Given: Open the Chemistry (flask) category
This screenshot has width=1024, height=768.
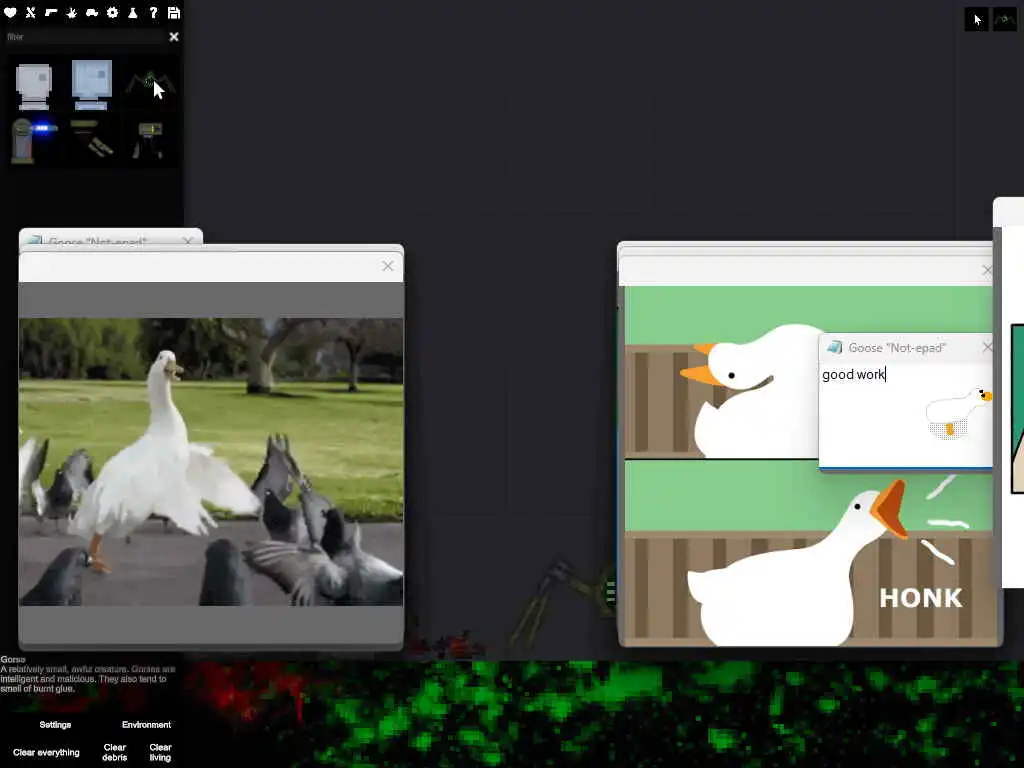Looking at the screenshot, I should (133, 12).
